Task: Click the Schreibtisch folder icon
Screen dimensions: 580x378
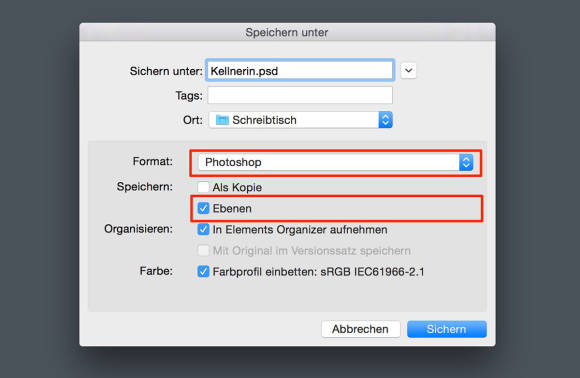Action: (x=222, y=120)
